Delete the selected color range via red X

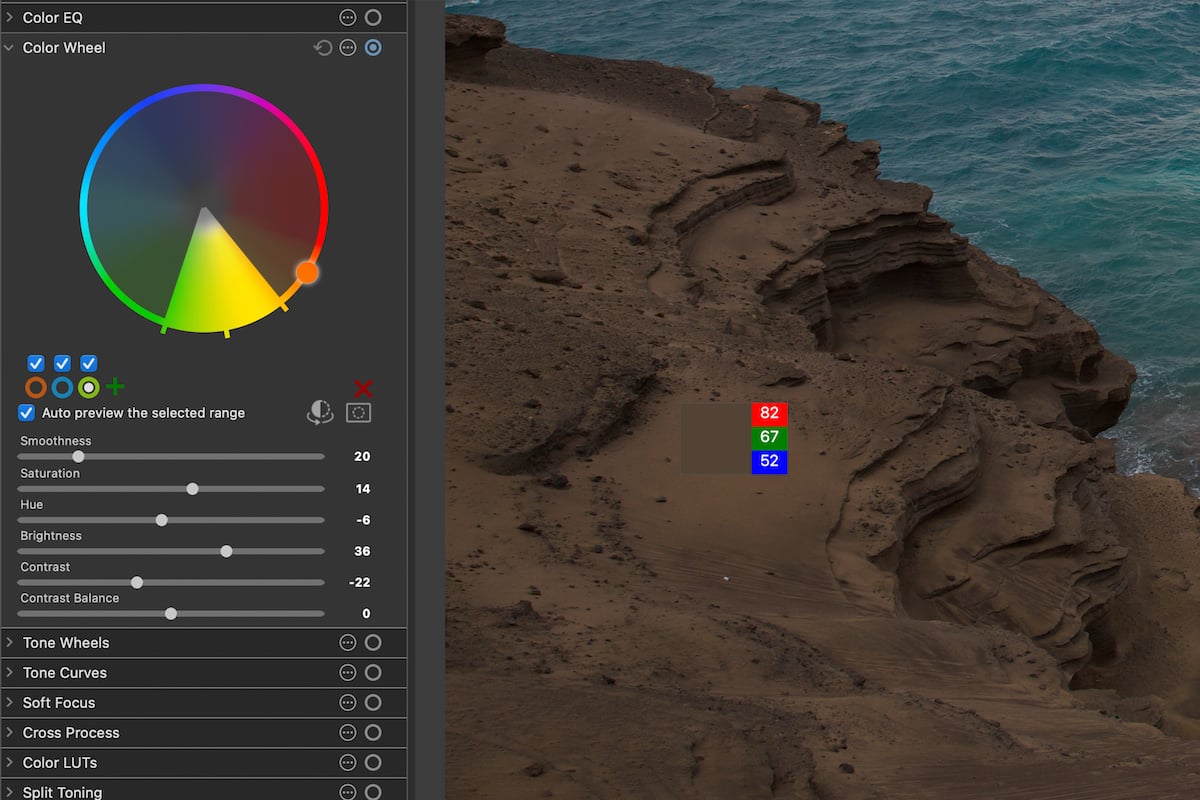363,390
